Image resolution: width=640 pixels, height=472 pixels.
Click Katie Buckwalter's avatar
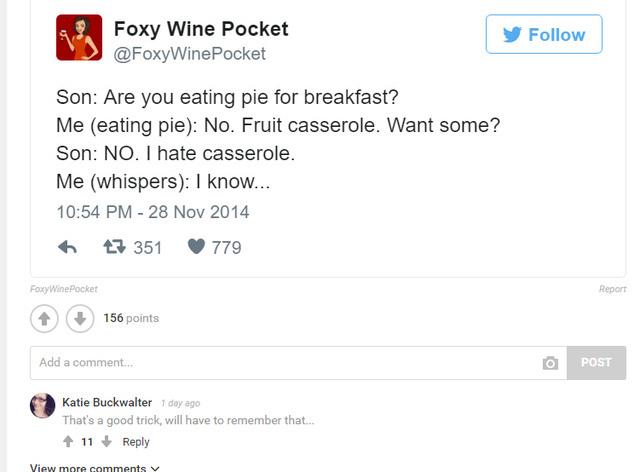click(x=43, y=405)
